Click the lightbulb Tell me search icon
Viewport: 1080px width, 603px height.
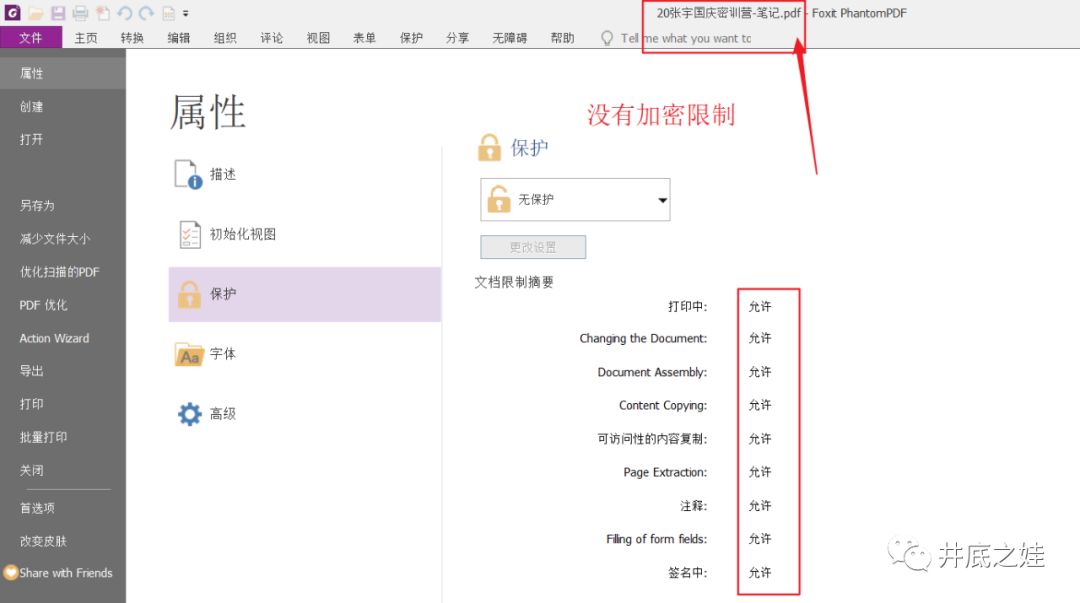tap(607, 38)
